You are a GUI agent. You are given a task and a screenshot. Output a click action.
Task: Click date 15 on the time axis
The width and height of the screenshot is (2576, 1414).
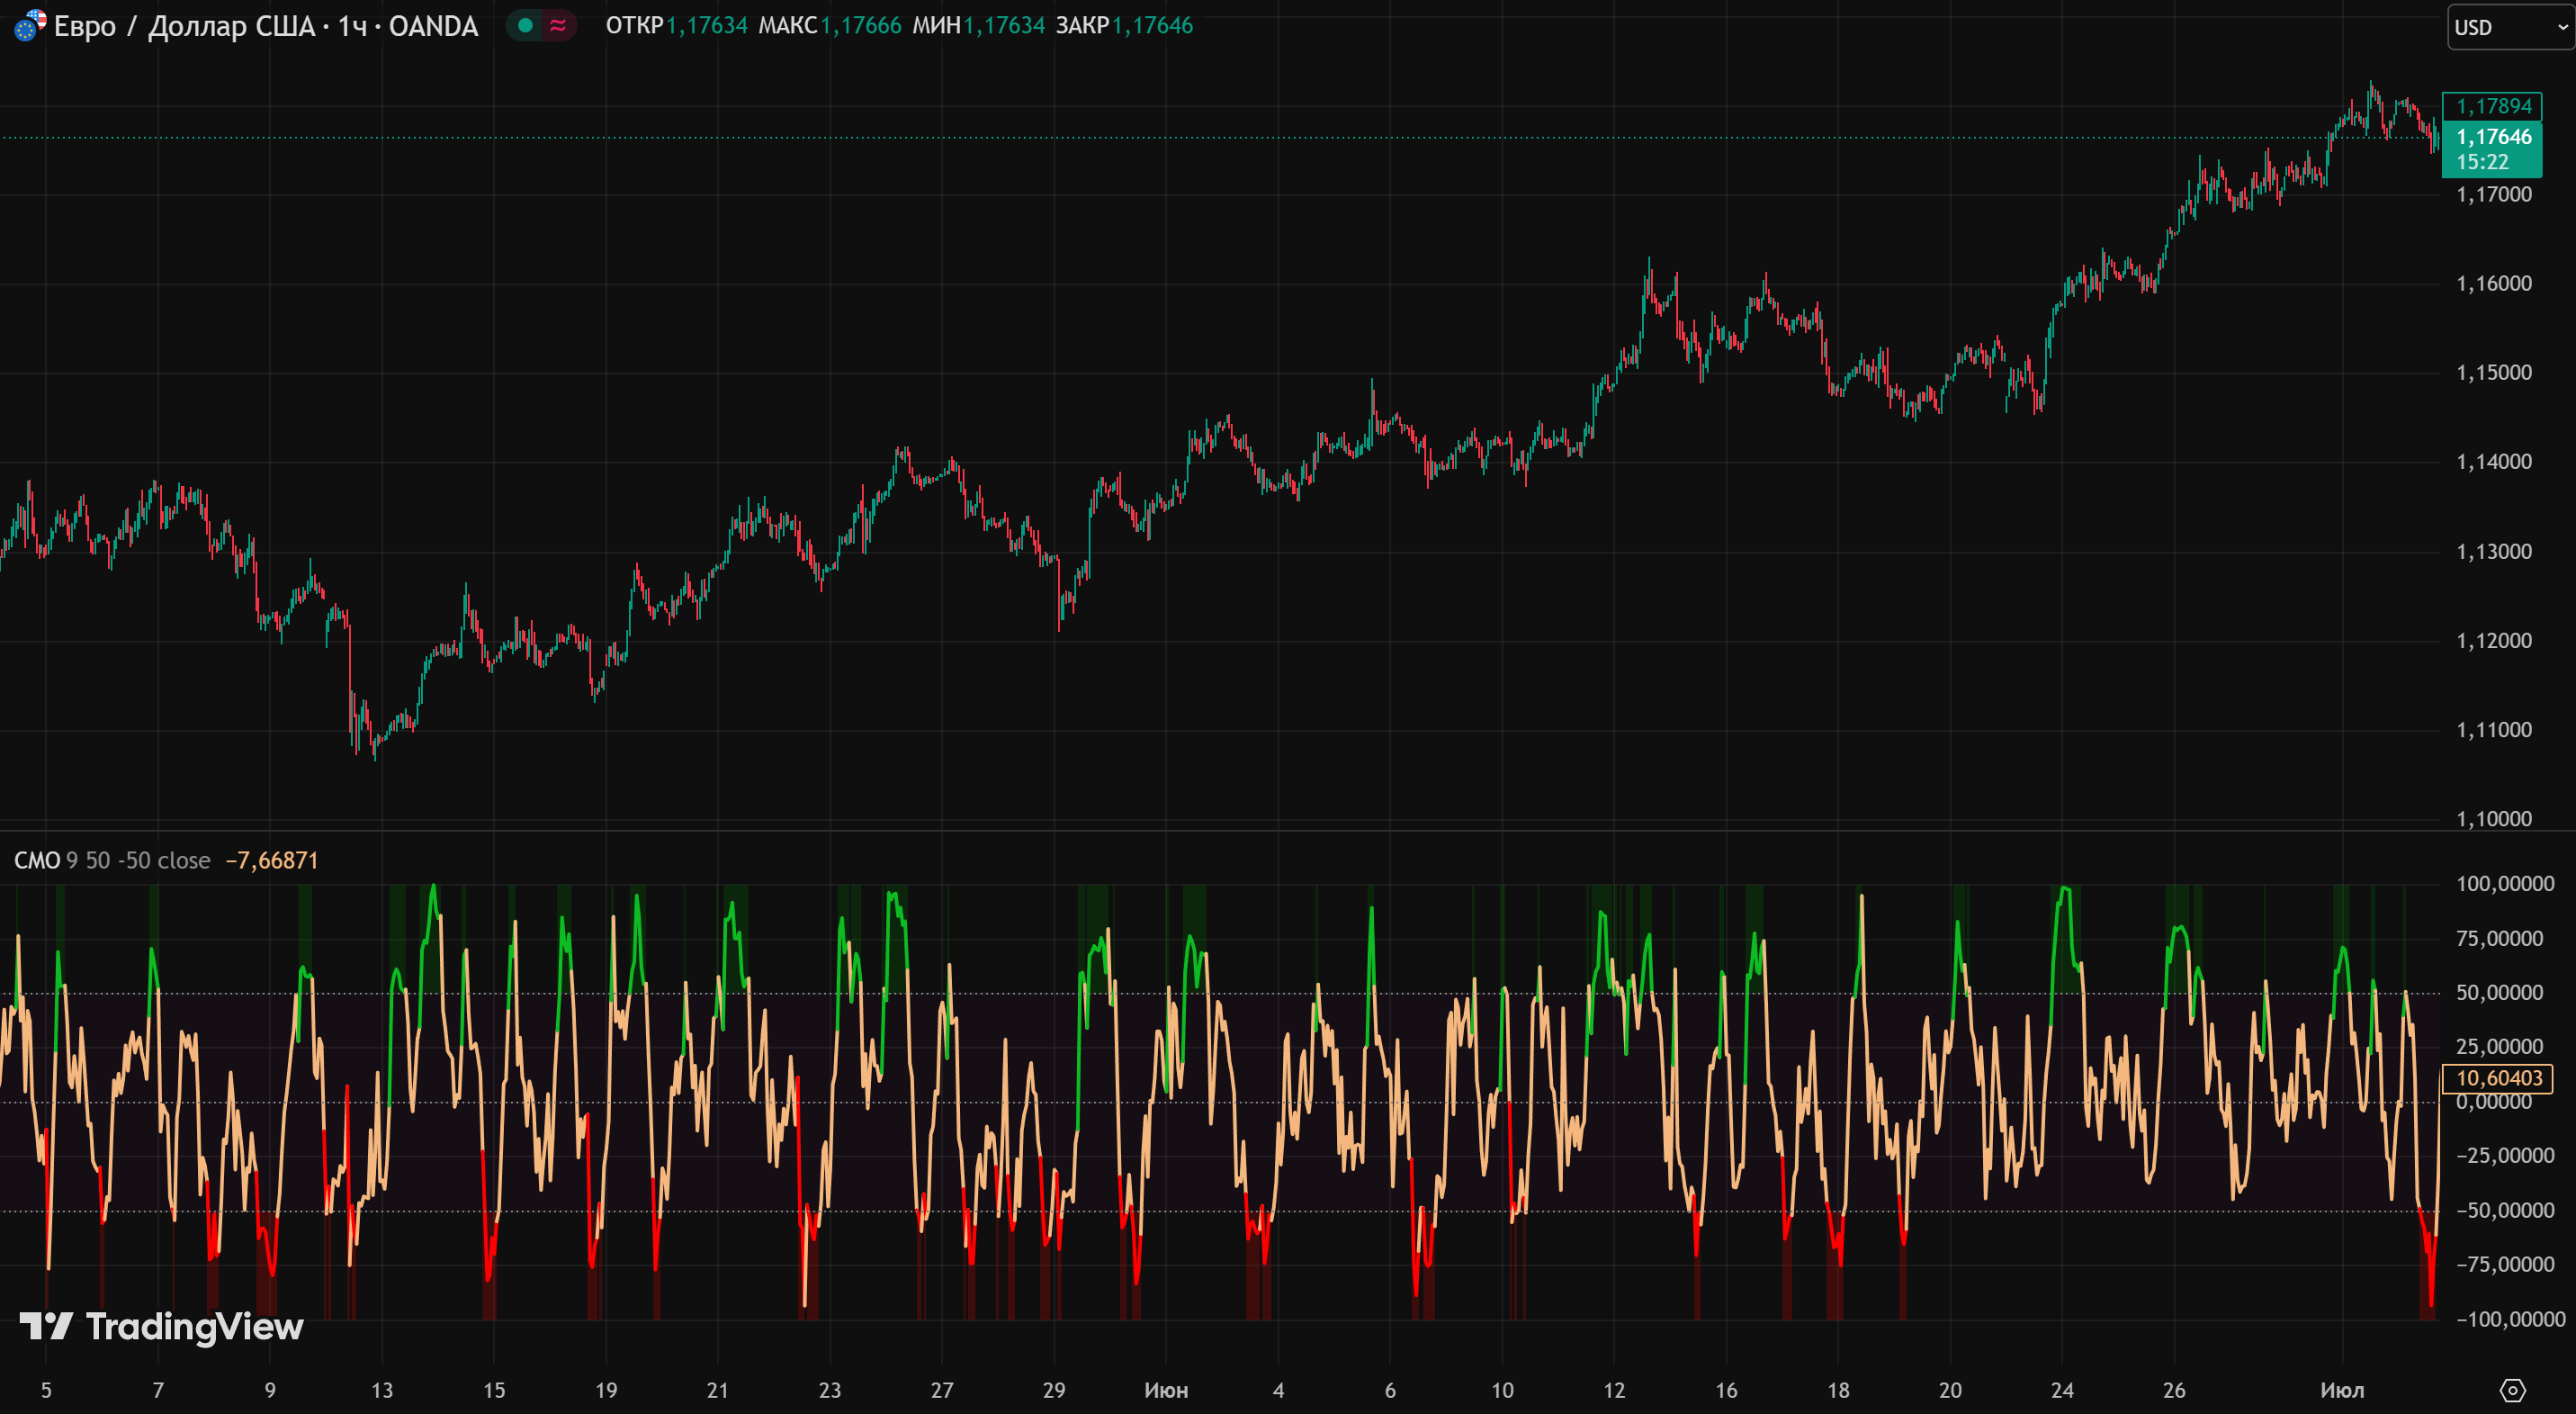pyautogui.click(x=494, y=1390)
